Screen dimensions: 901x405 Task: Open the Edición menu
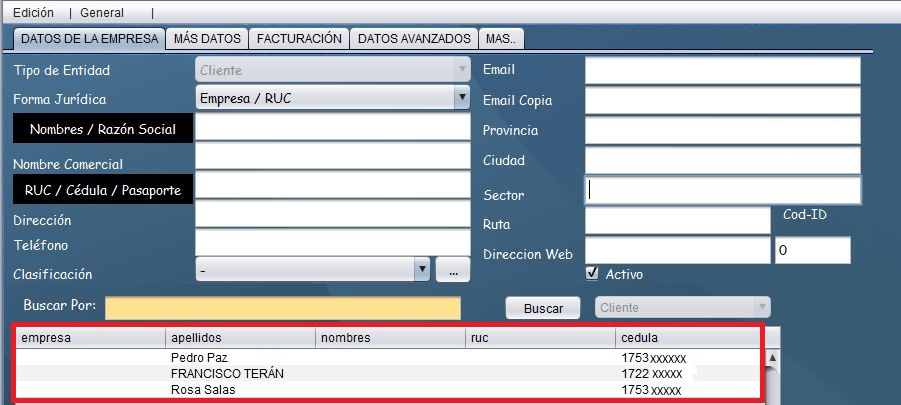(33, 13)
